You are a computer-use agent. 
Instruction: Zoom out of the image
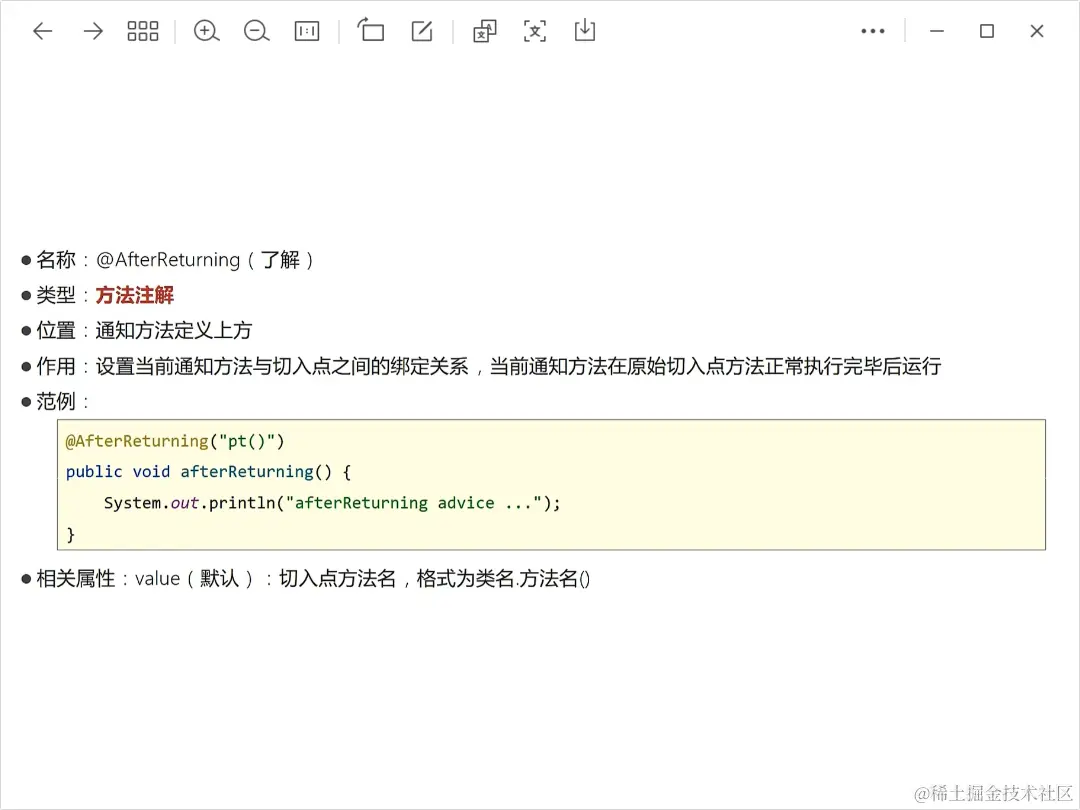pyautogui.click(x=256, y=31)
